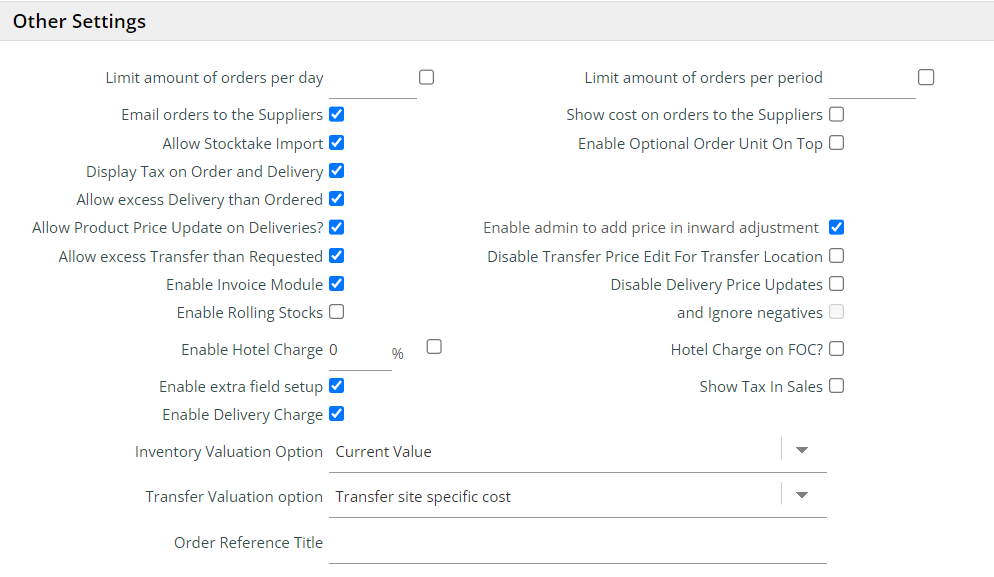This screenshot has height=577, width=994.
Task: Enable Rolling Stocks checkbox
Action: 337,312
